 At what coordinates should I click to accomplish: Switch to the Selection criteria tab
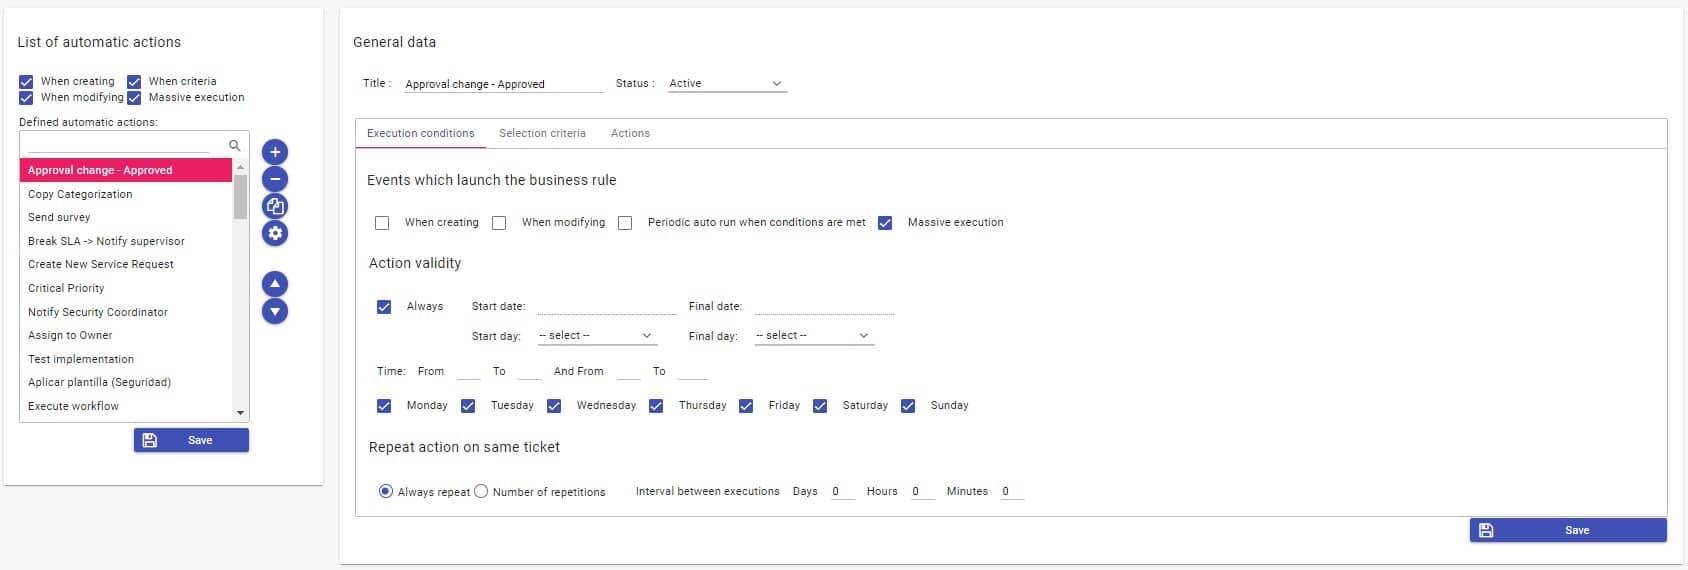[542, 133]
